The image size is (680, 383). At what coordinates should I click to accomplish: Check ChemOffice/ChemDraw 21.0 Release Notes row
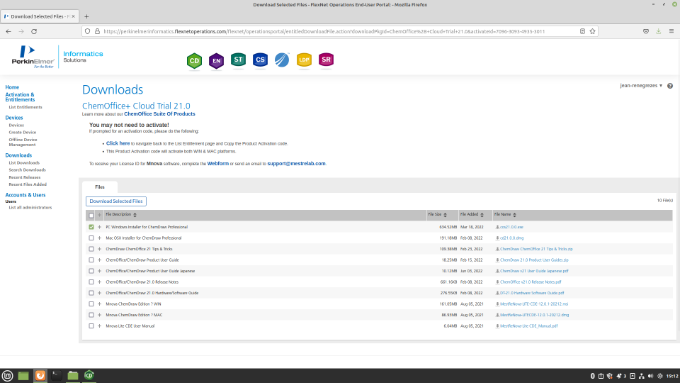pyautogui.click(x=91, y=282)
